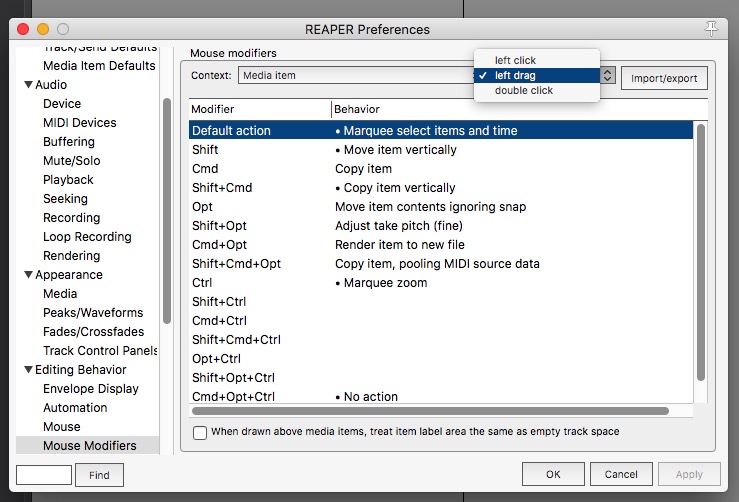The height and width of the screenshot is (502, 739).
Task: Select the Cmd+Ctrl modifier row
Action: (x=441, y=321)
